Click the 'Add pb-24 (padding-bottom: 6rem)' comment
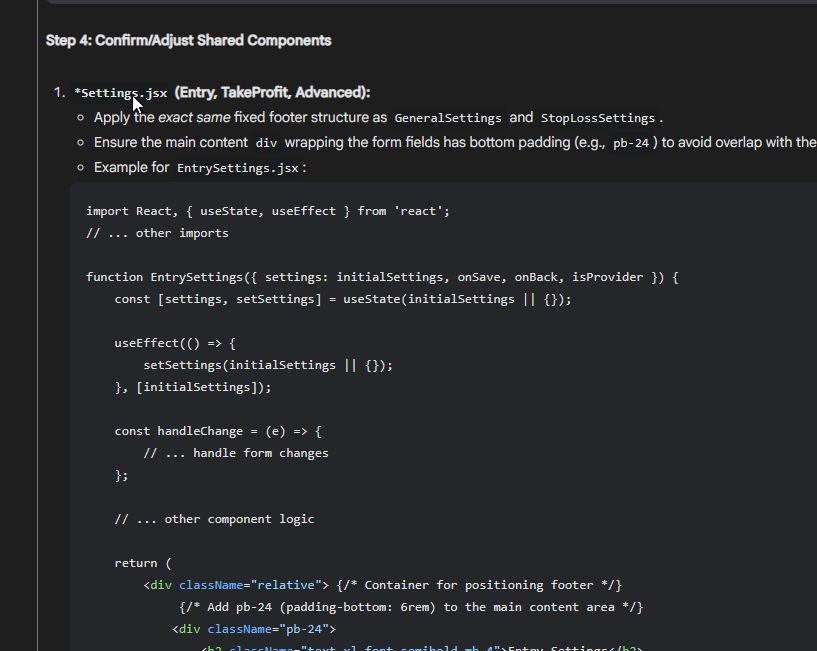 point(411,607)
